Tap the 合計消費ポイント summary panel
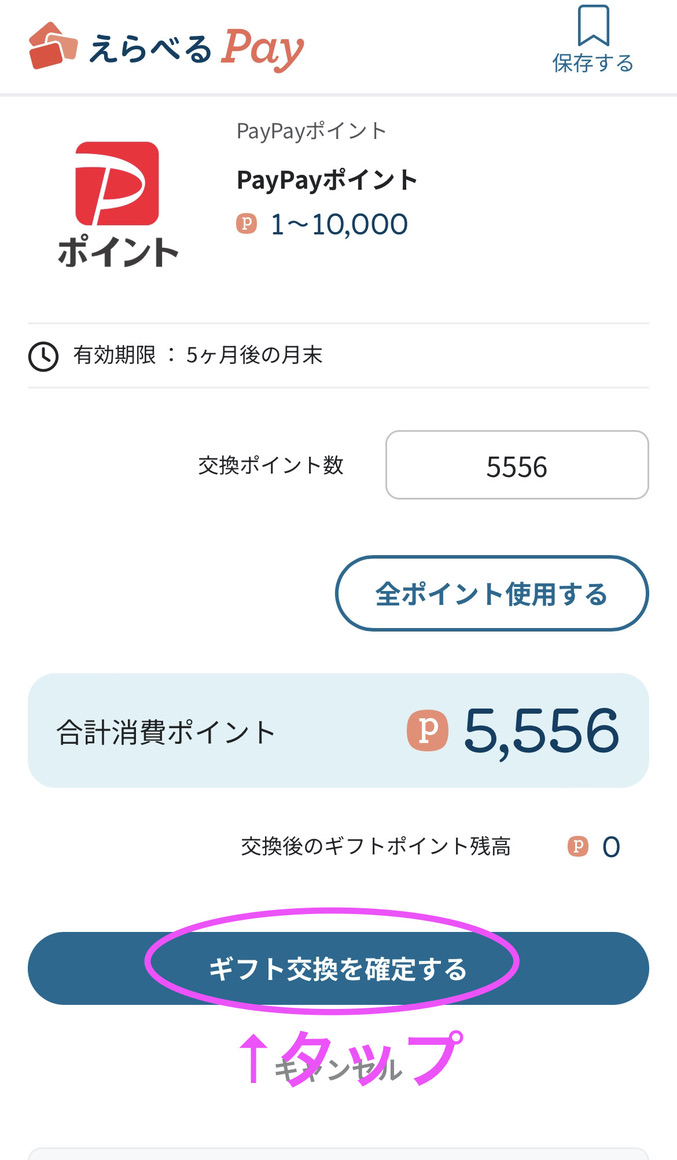 pos(338,730)
